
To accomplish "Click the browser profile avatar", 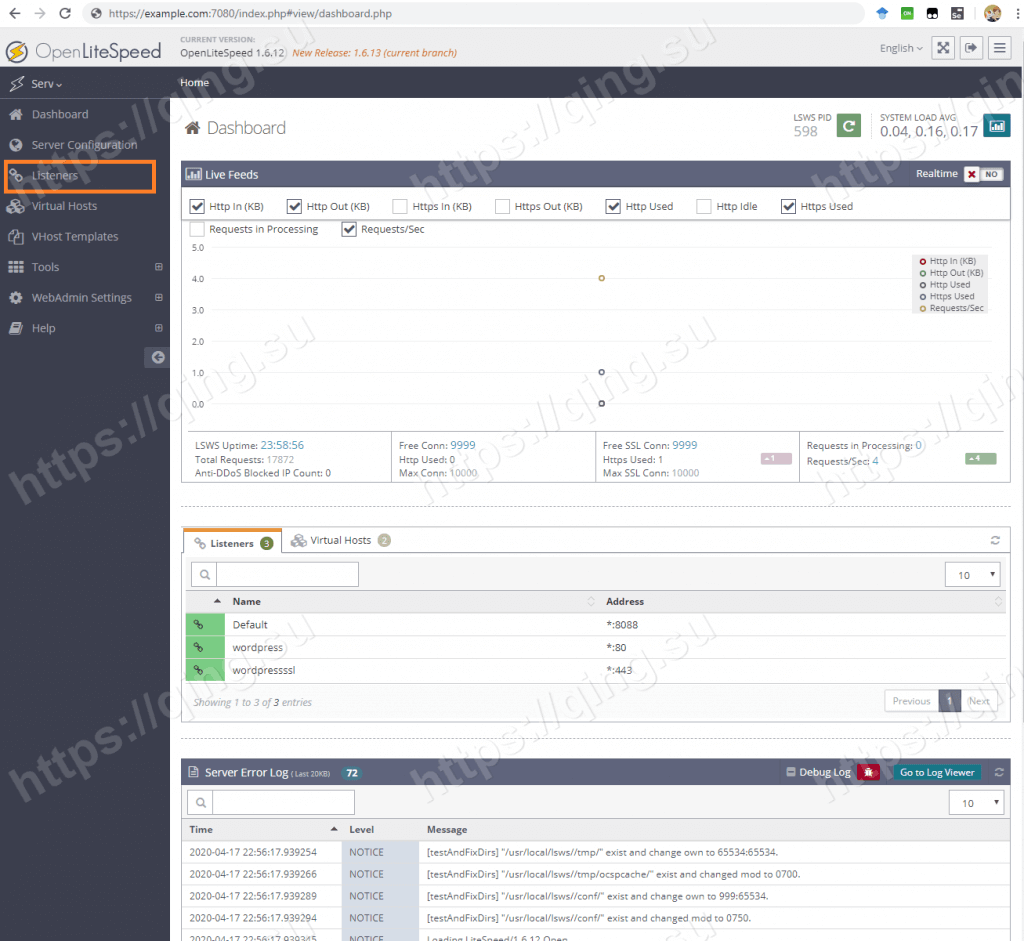I will [x=992, y=13].
